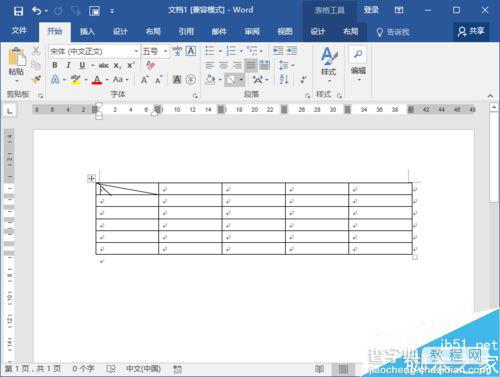Toggle the Justify alignment button

pyautogui.click(x=251, y=65)
